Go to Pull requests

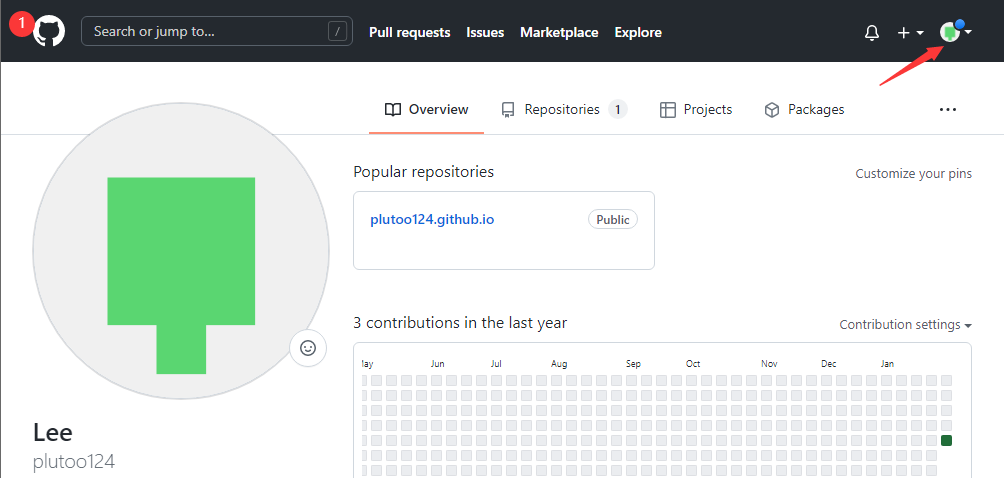click(410, 32)
